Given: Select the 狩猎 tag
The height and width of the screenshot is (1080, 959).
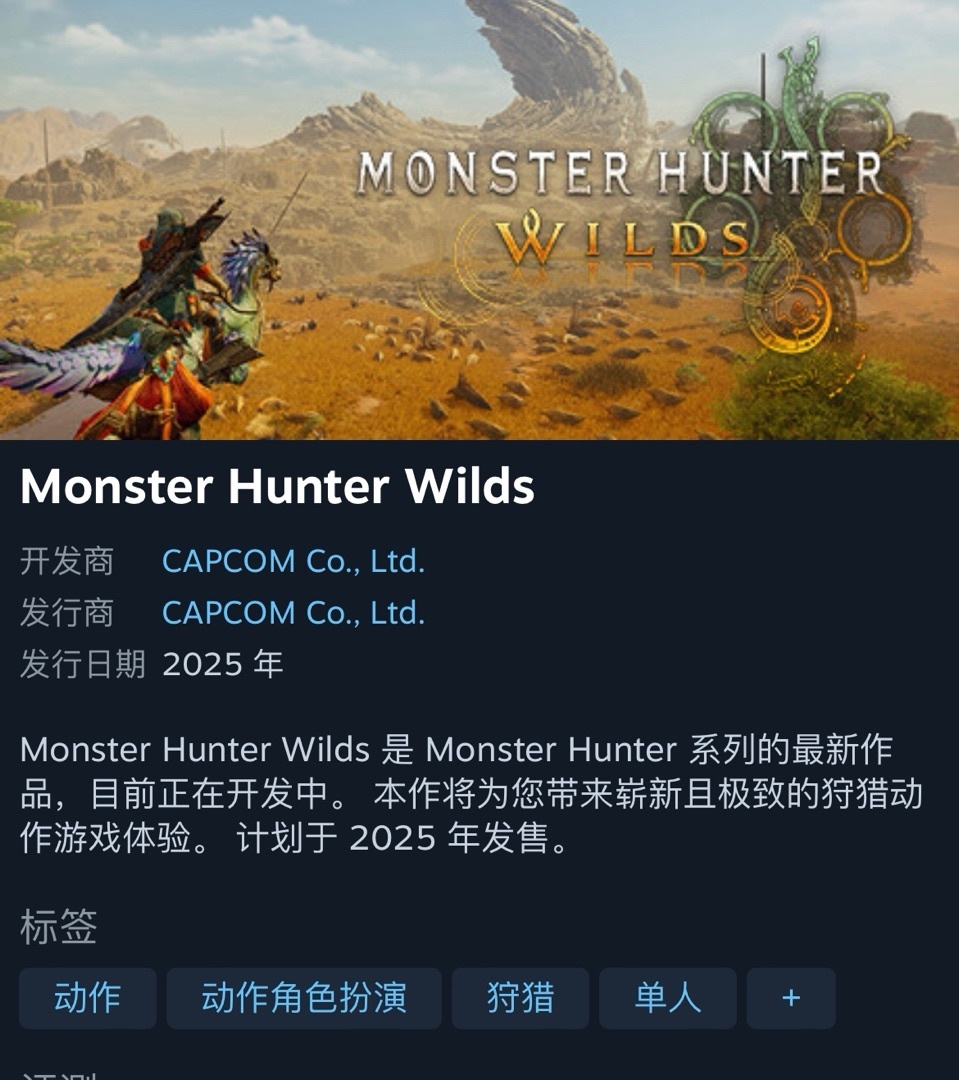Looking at the screenshot, I should click(x=520, y=998).
